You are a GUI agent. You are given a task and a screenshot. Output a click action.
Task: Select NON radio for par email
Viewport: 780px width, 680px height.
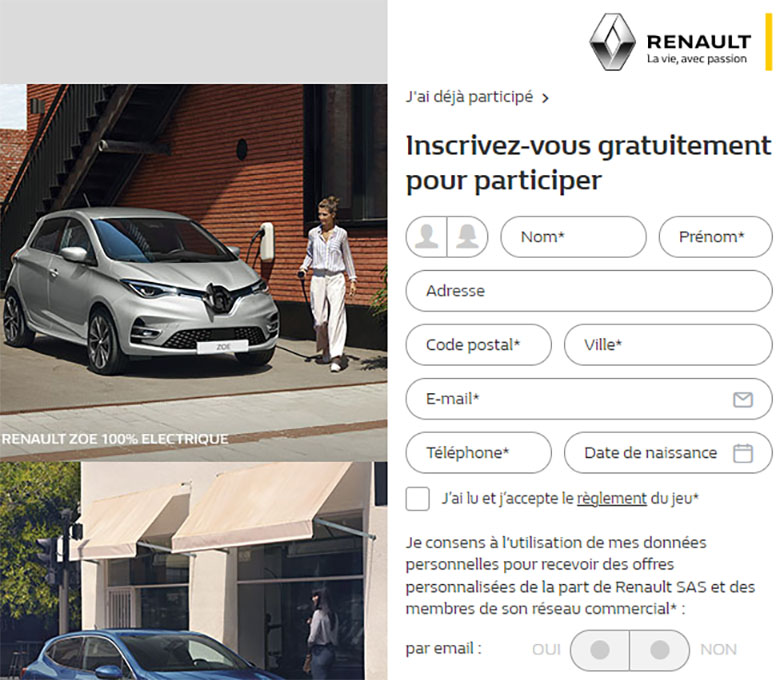pos(660,650)
